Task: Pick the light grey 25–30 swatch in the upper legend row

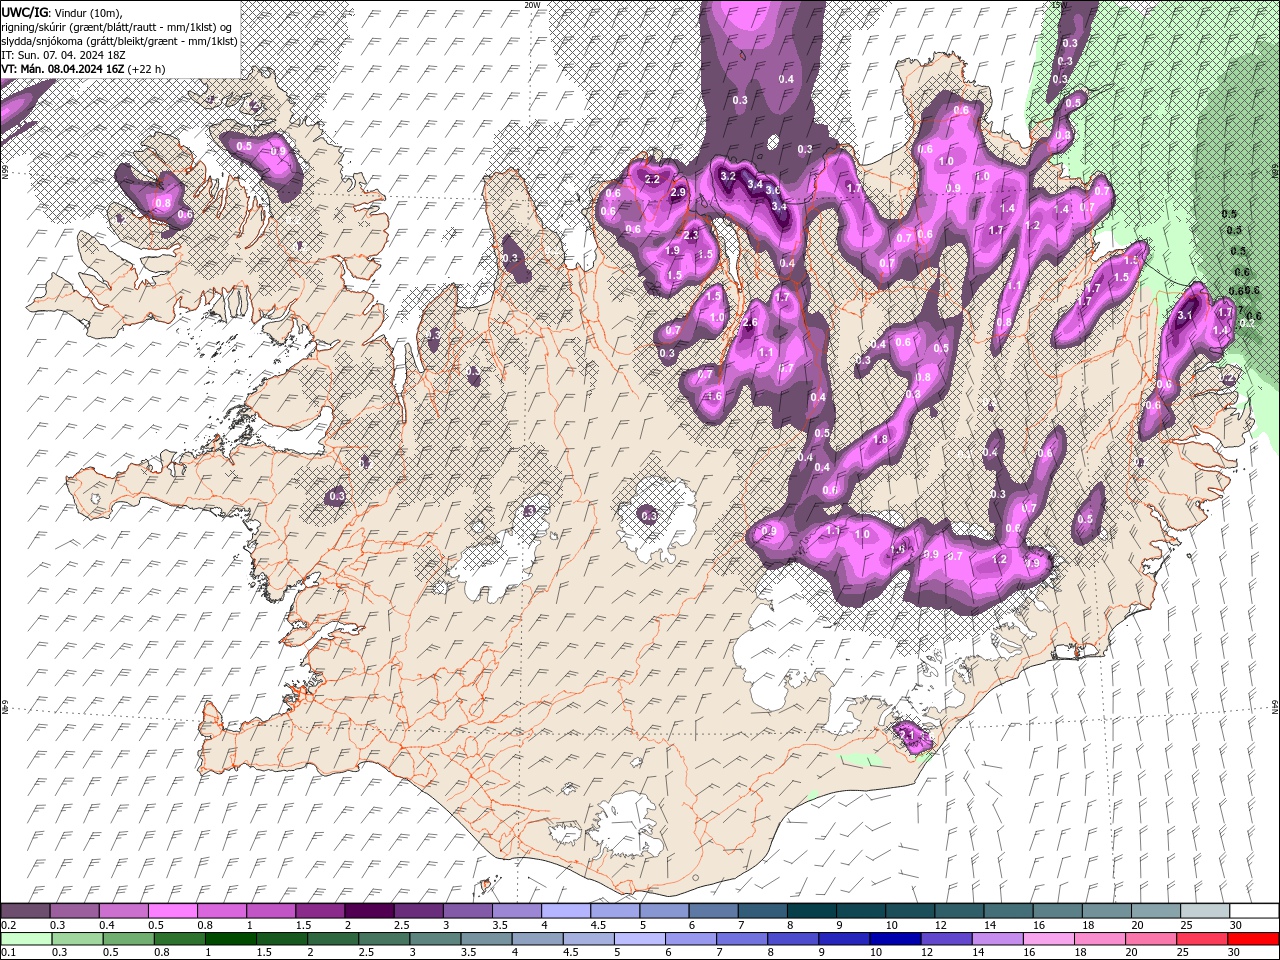Action: [1205, 911]
